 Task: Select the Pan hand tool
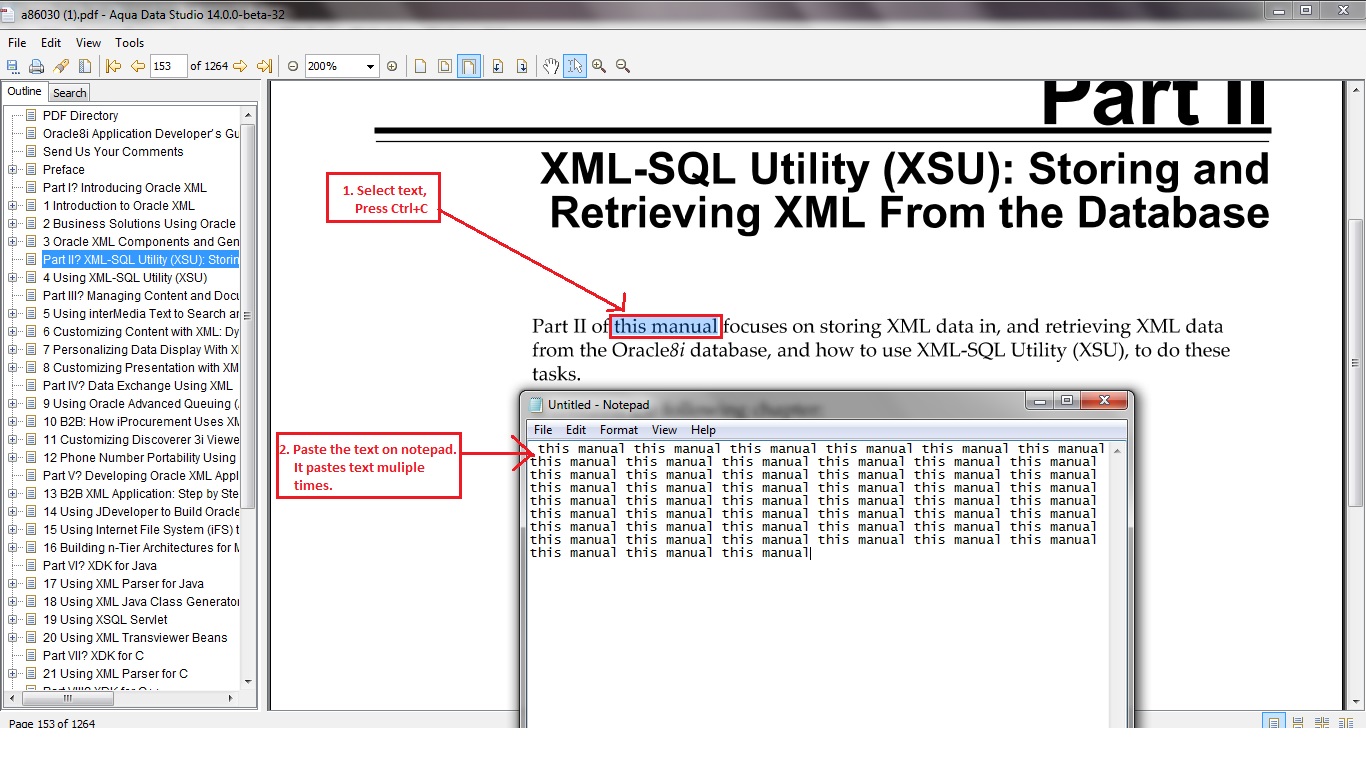point(551,66)
